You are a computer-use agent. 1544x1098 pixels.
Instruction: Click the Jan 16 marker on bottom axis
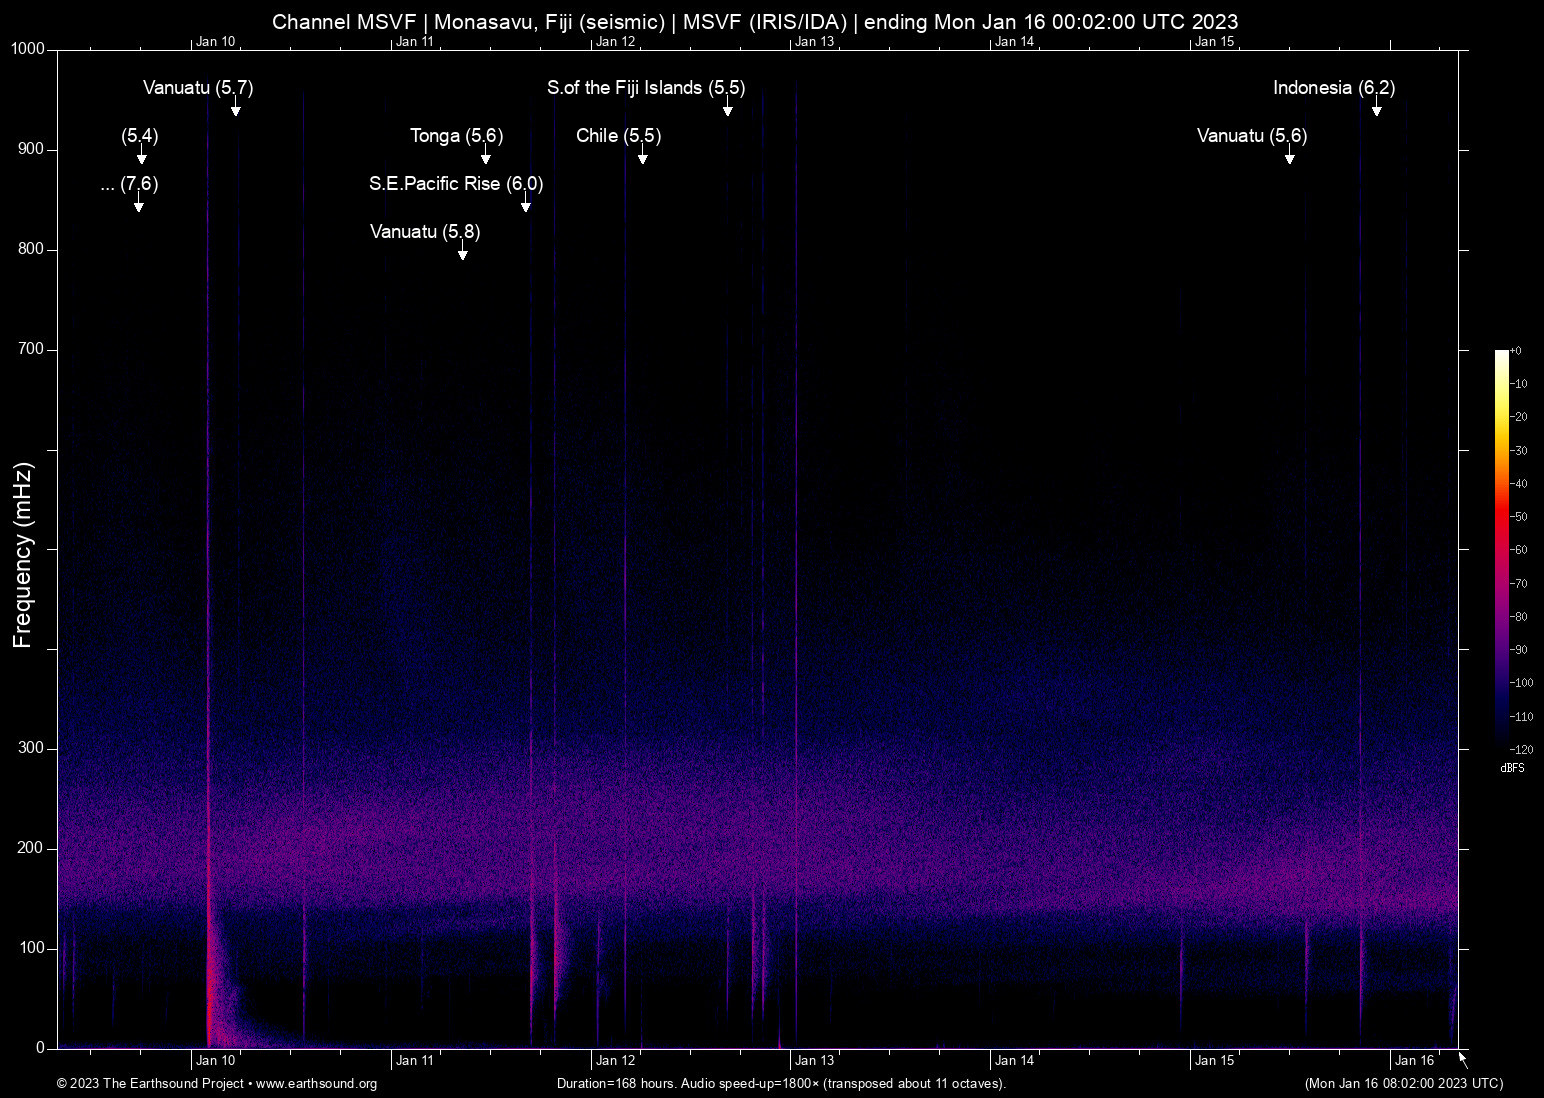[1414, 1061]
